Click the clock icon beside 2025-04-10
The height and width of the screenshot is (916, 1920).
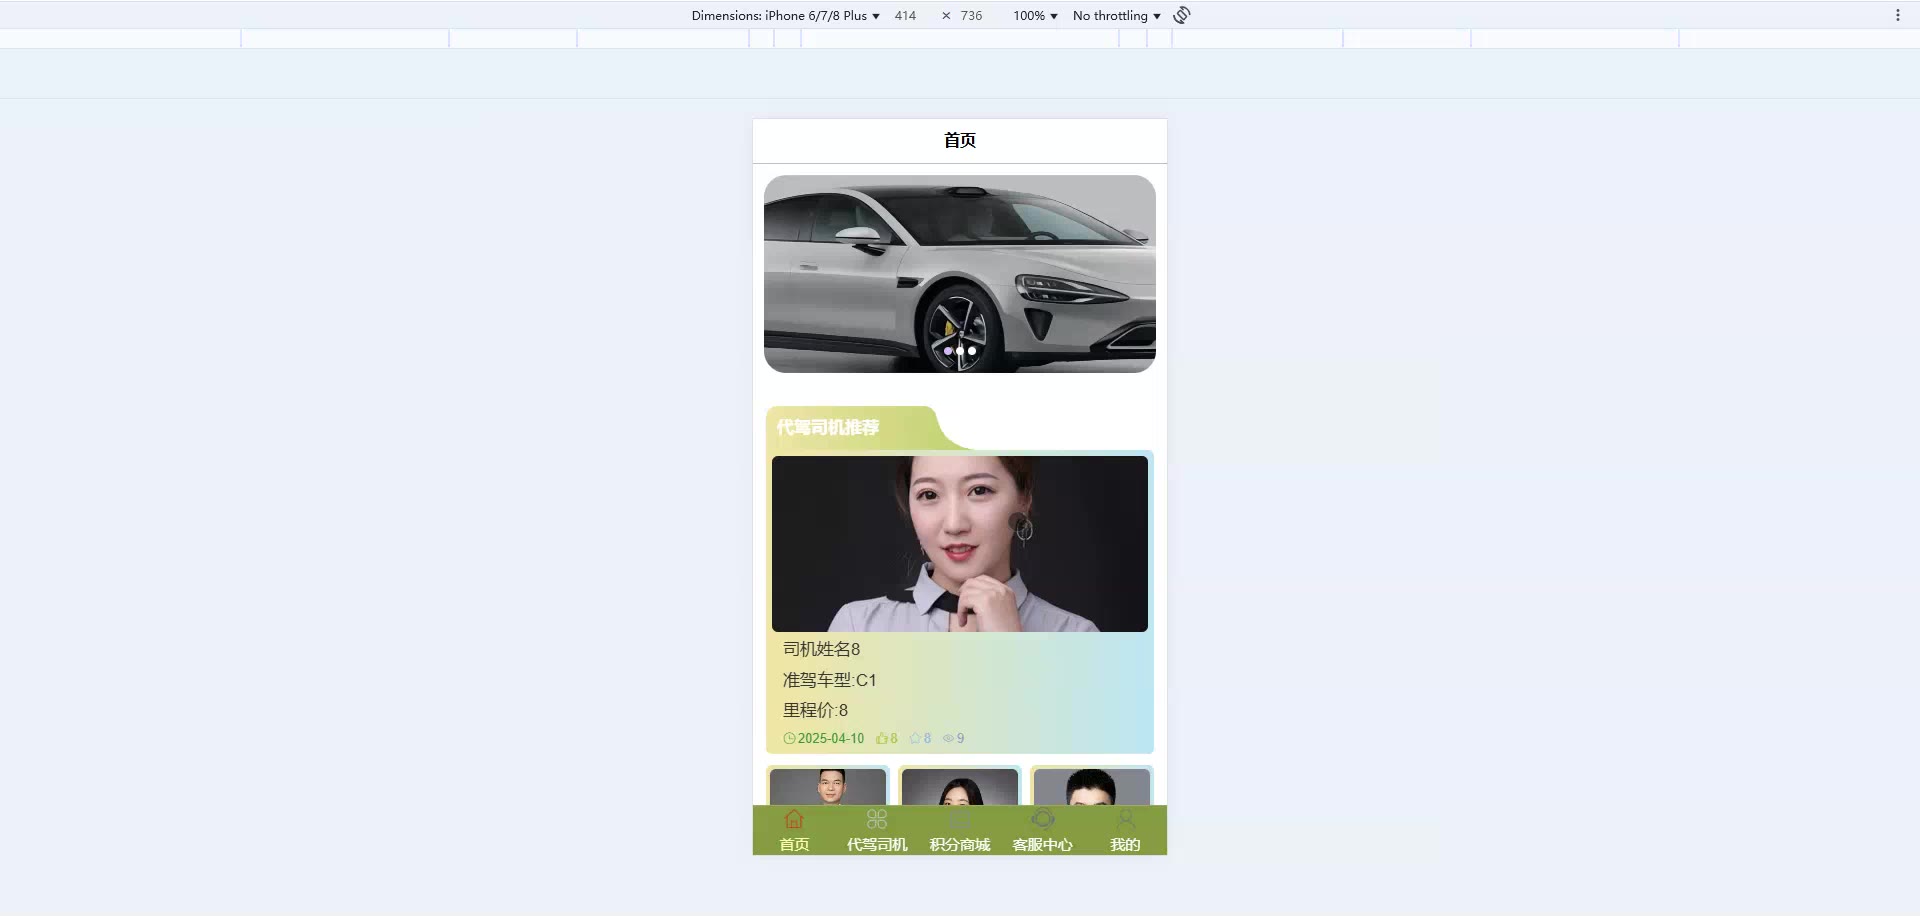click(789, 739)
